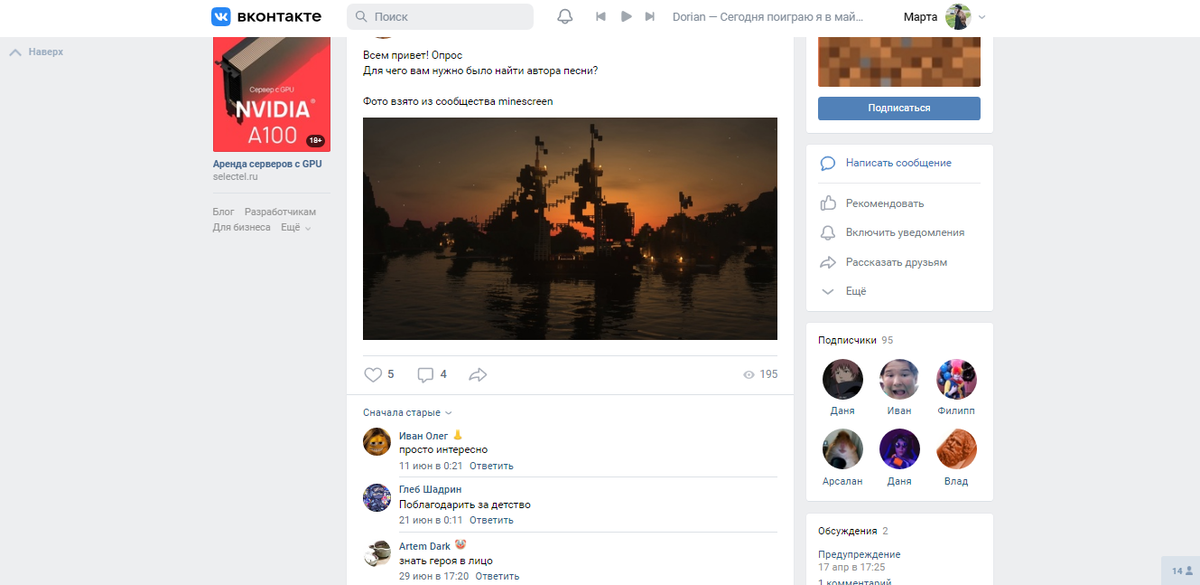Open the 21 июн в 0:11 timestamp
Image resolution: width=1200 pixels, height=585 pixels.
click(430, 520)
